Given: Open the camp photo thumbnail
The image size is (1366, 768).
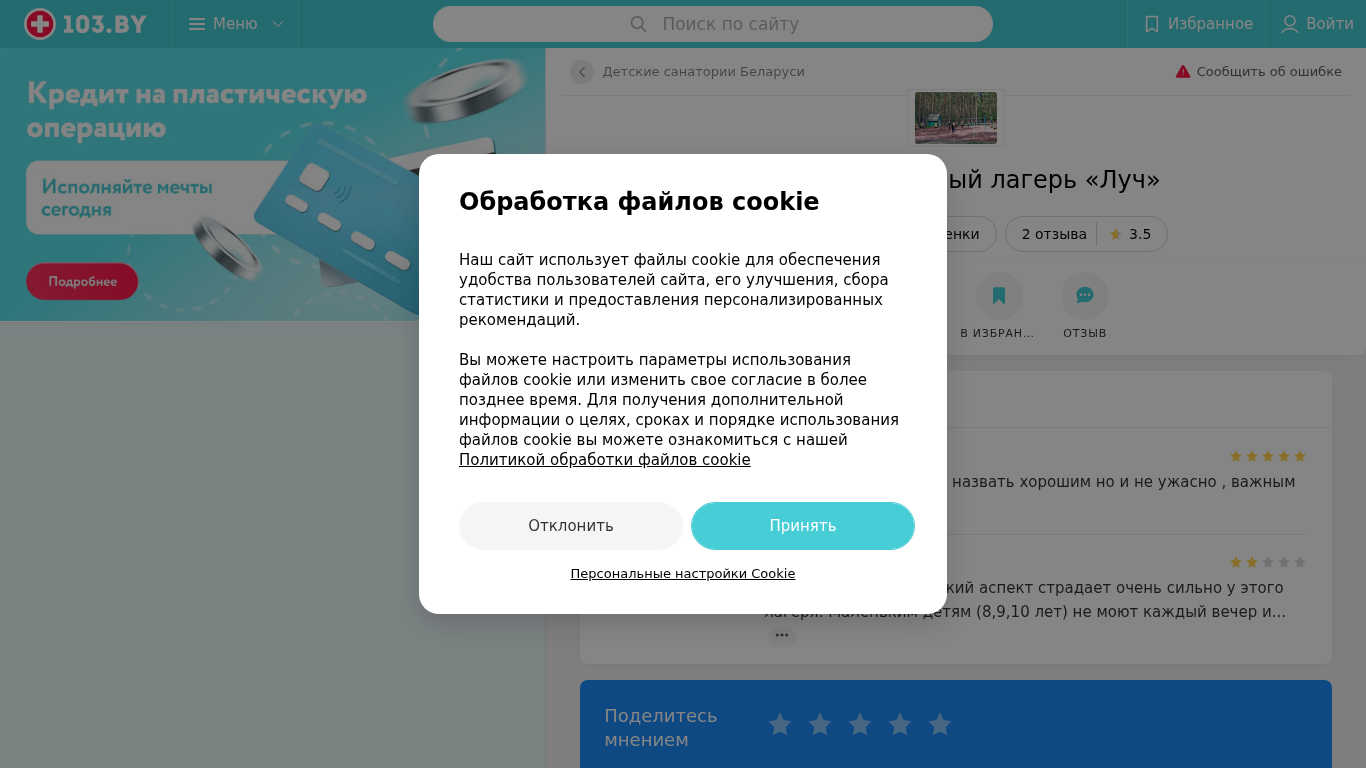Looking at the screenshot, I should pyautogui.click(x=955, y=118).
